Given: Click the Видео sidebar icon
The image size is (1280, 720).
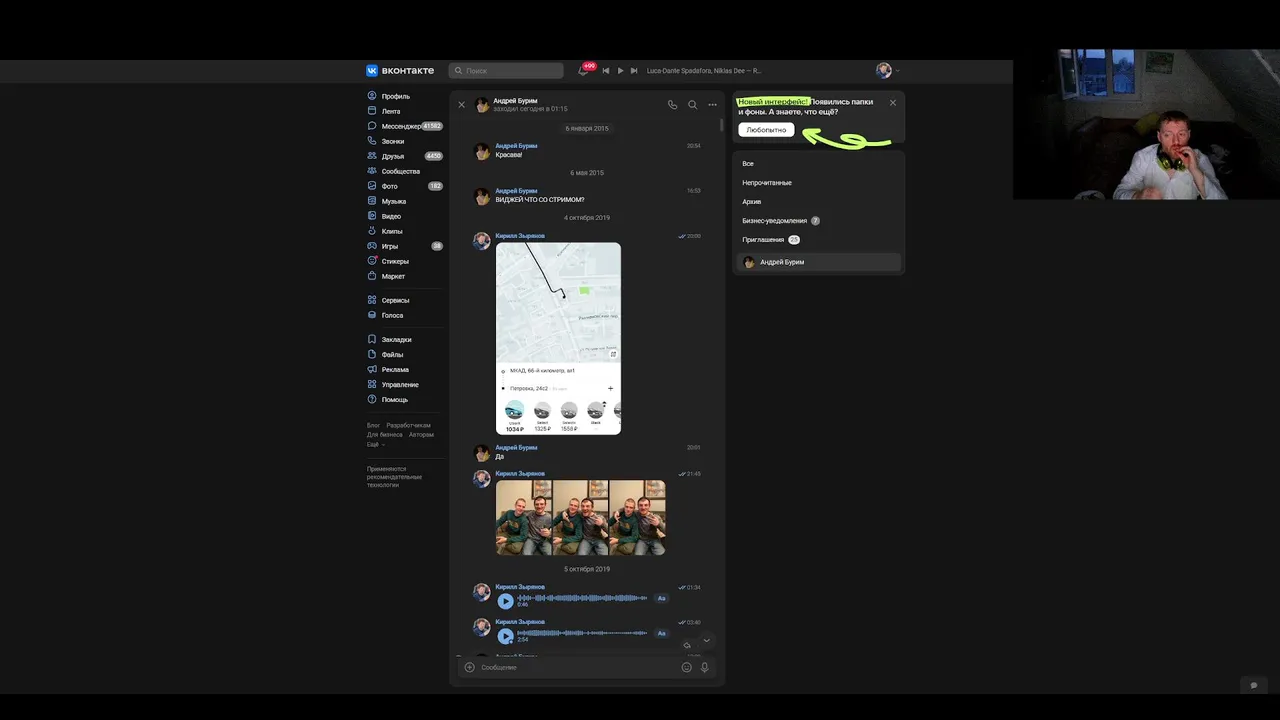Looking at the screenshot, I should tap(372, 216).
